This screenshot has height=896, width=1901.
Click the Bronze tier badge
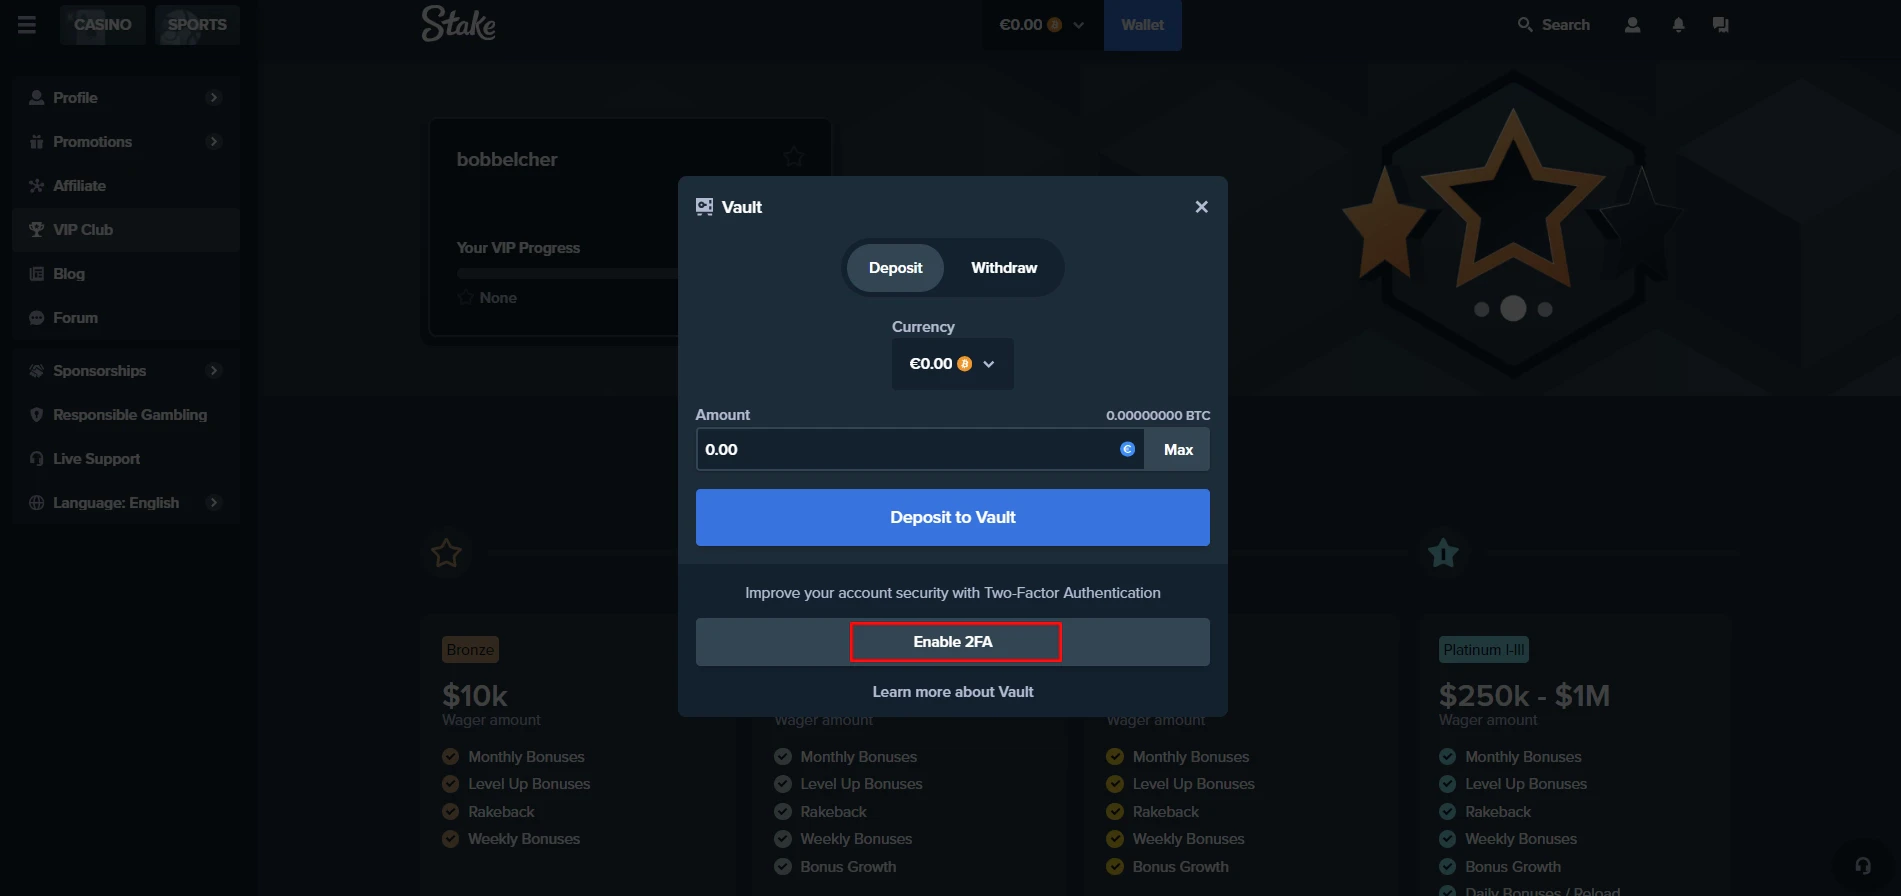470,650
